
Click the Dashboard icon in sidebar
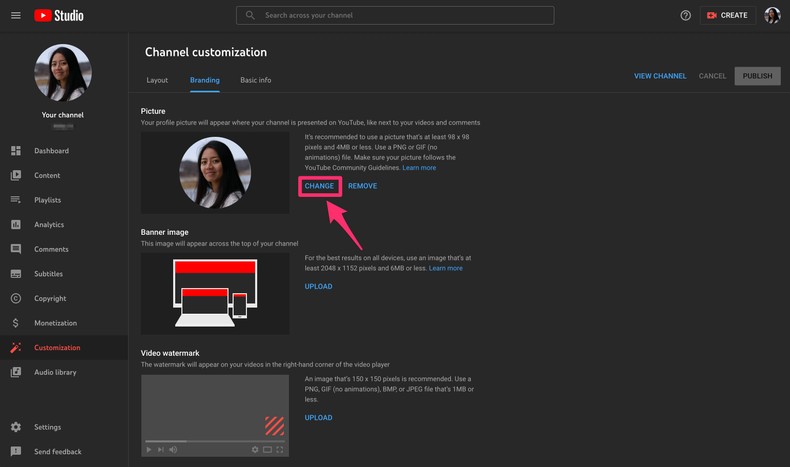click(x=15, y=151)
